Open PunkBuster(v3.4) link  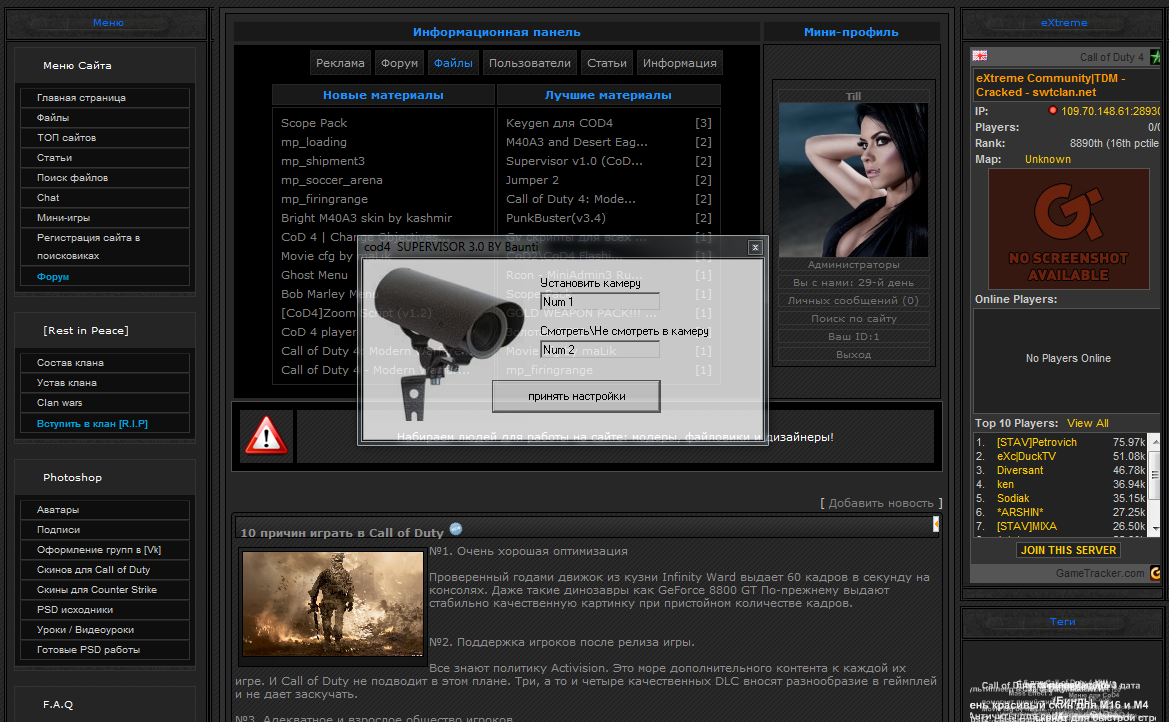pos(555,218)
